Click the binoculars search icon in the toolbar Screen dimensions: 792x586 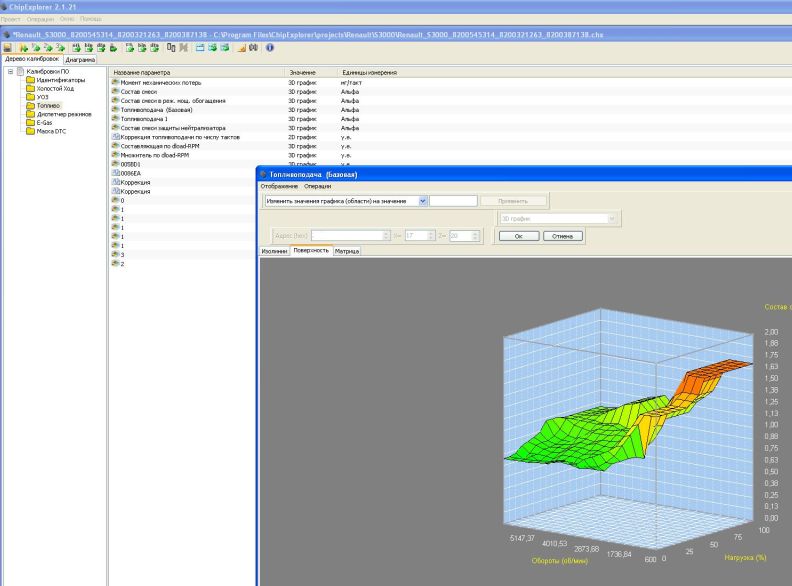tap(254, 47)
